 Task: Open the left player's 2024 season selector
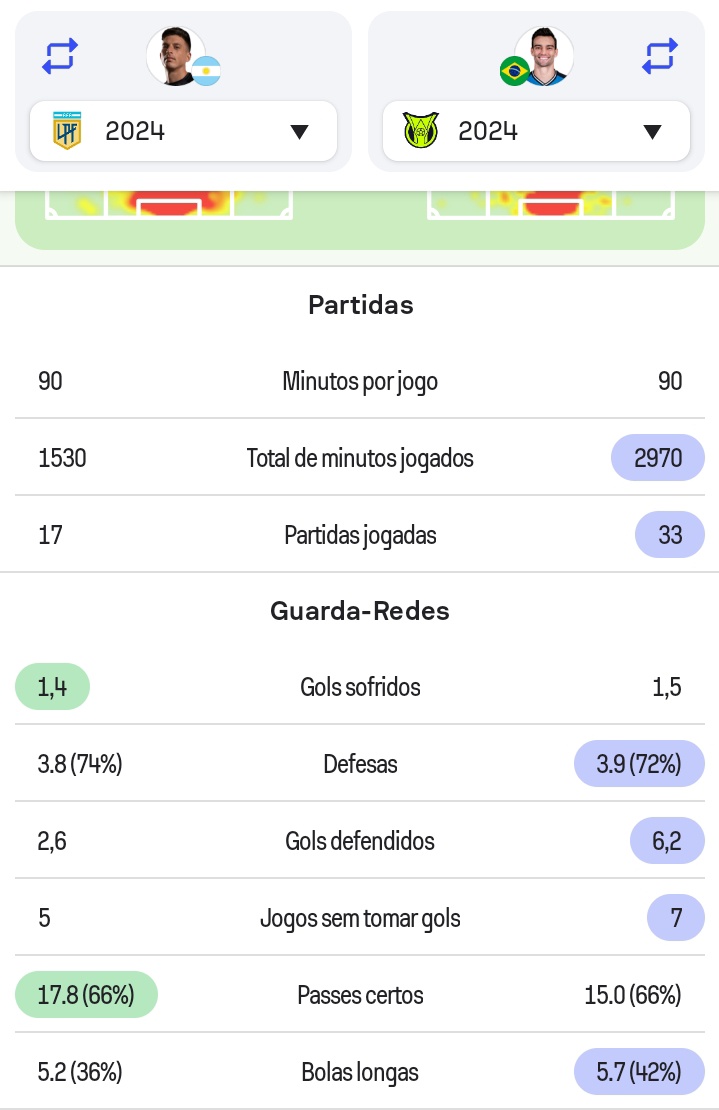pyautogui.click(x=183, y=131)
